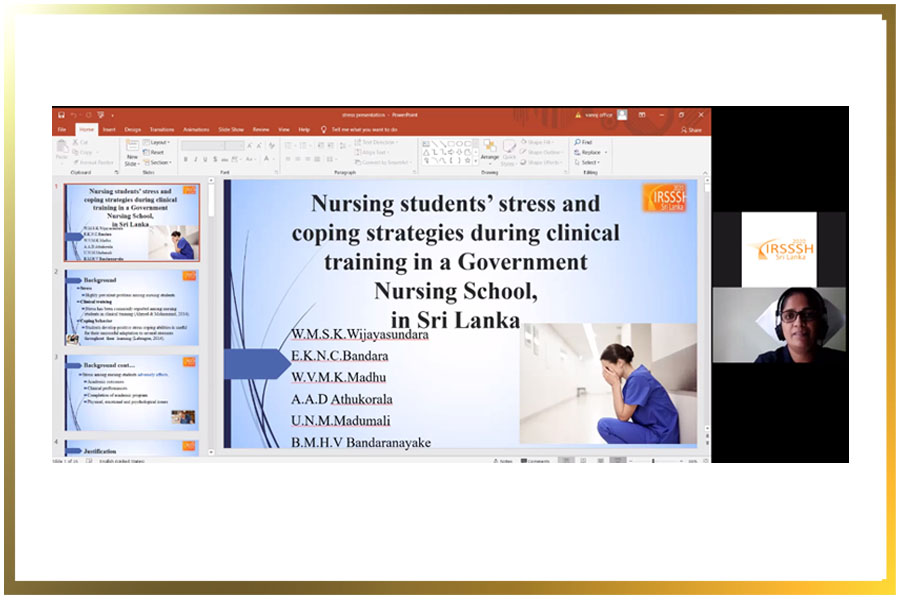Click the Redo icon in quick access toolbar
Screen dimensions: 900x600
[x=88, y=115]
